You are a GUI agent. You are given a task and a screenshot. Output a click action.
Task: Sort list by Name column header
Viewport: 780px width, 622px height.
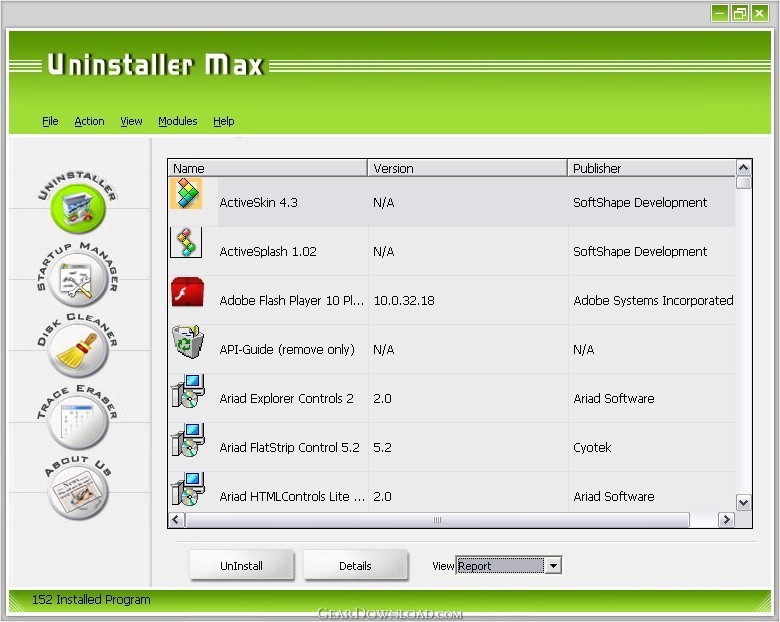coord(268,168)
